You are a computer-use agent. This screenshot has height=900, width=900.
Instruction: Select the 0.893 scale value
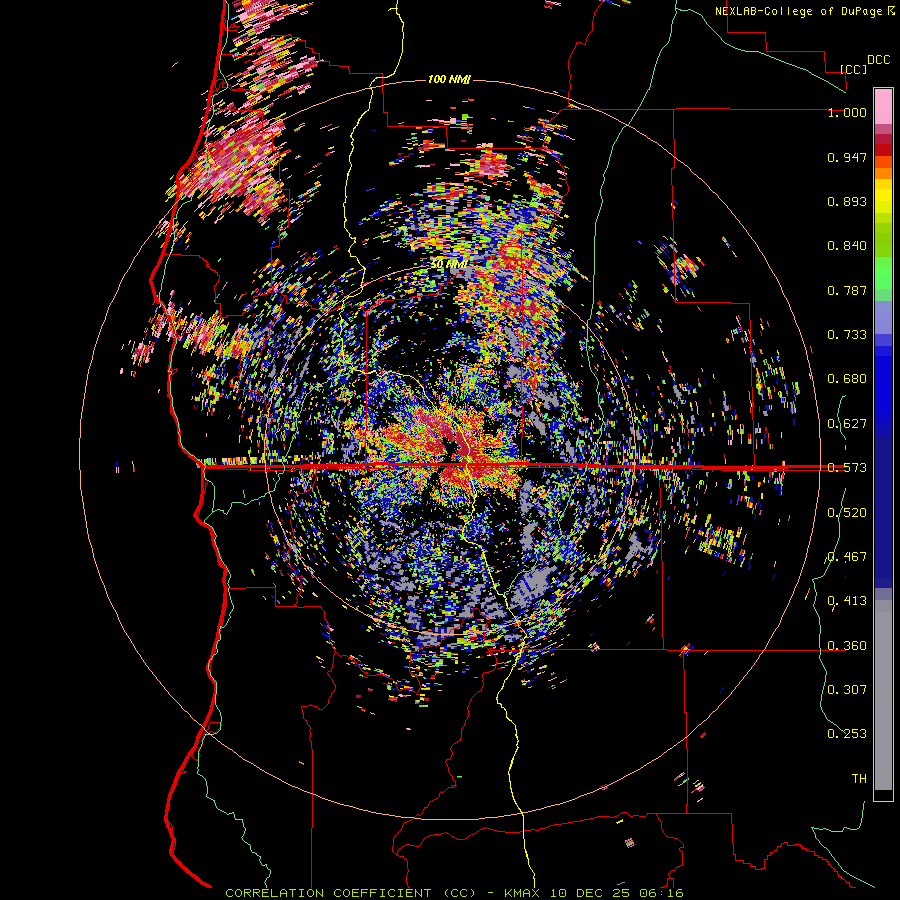pyautogui.click(x=847, y=201)
